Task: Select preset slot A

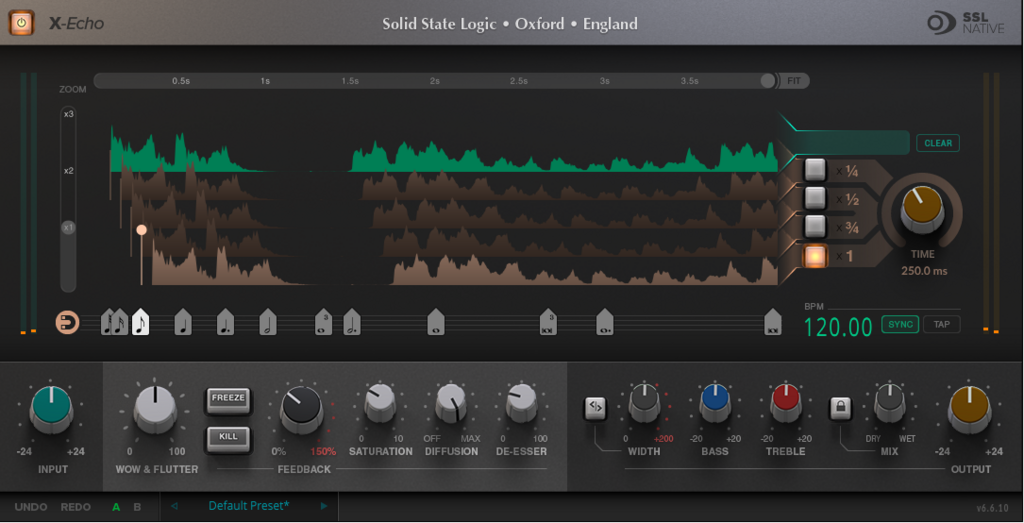Action: (116, 507)
